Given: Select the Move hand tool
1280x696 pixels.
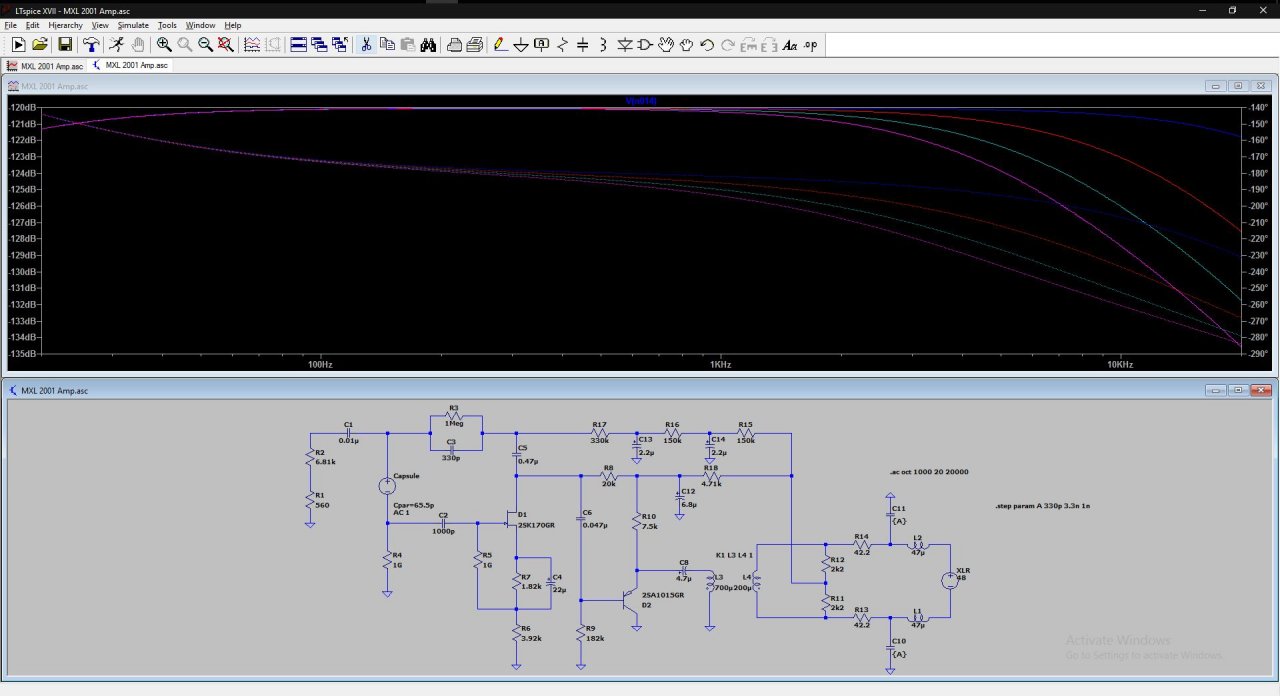Looking at the screenshot, I should (x=666, y=45).
